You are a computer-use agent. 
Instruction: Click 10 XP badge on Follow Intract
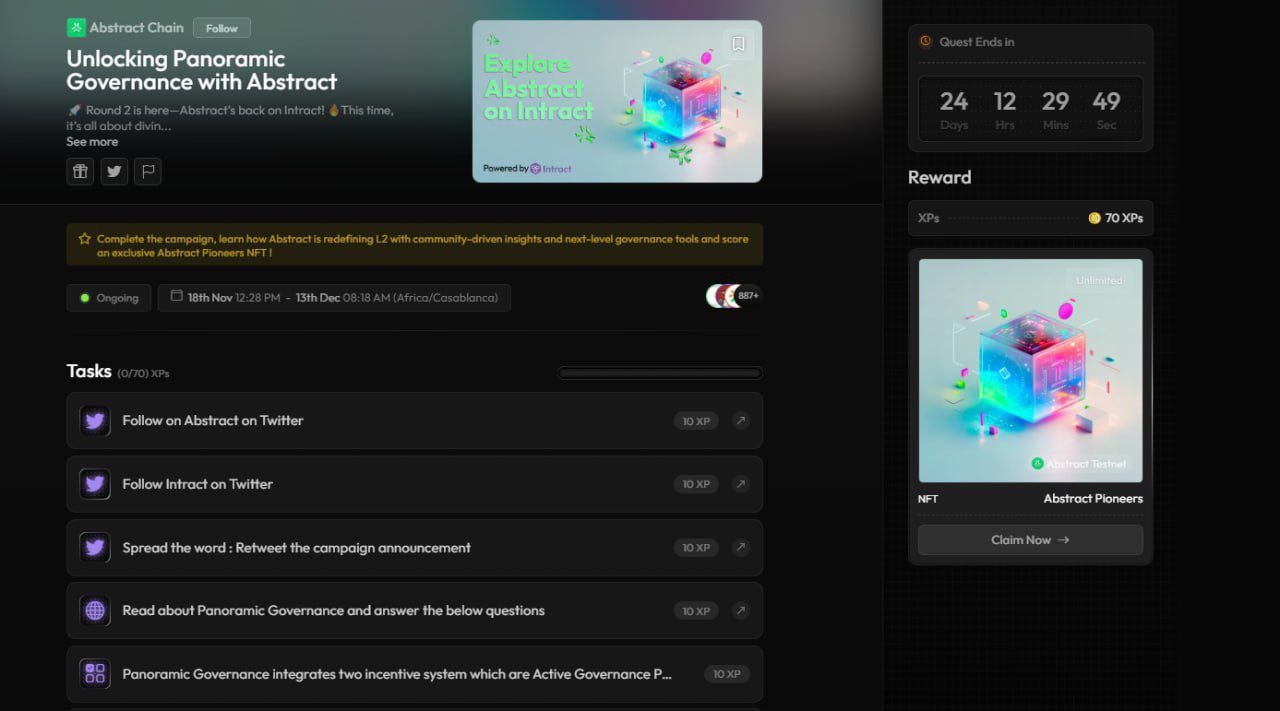click(696, 484)
